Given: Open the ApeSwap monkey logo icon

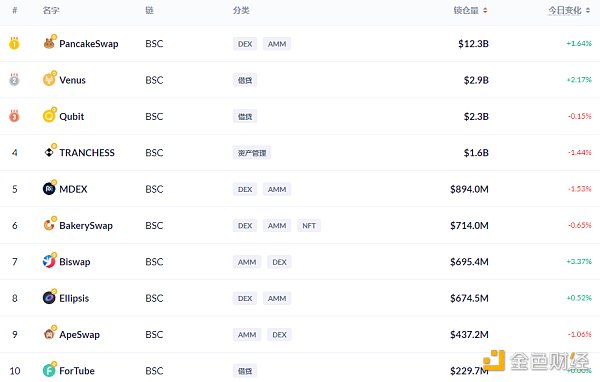Looking at the screenshot, I should click(x=49, y=334).
